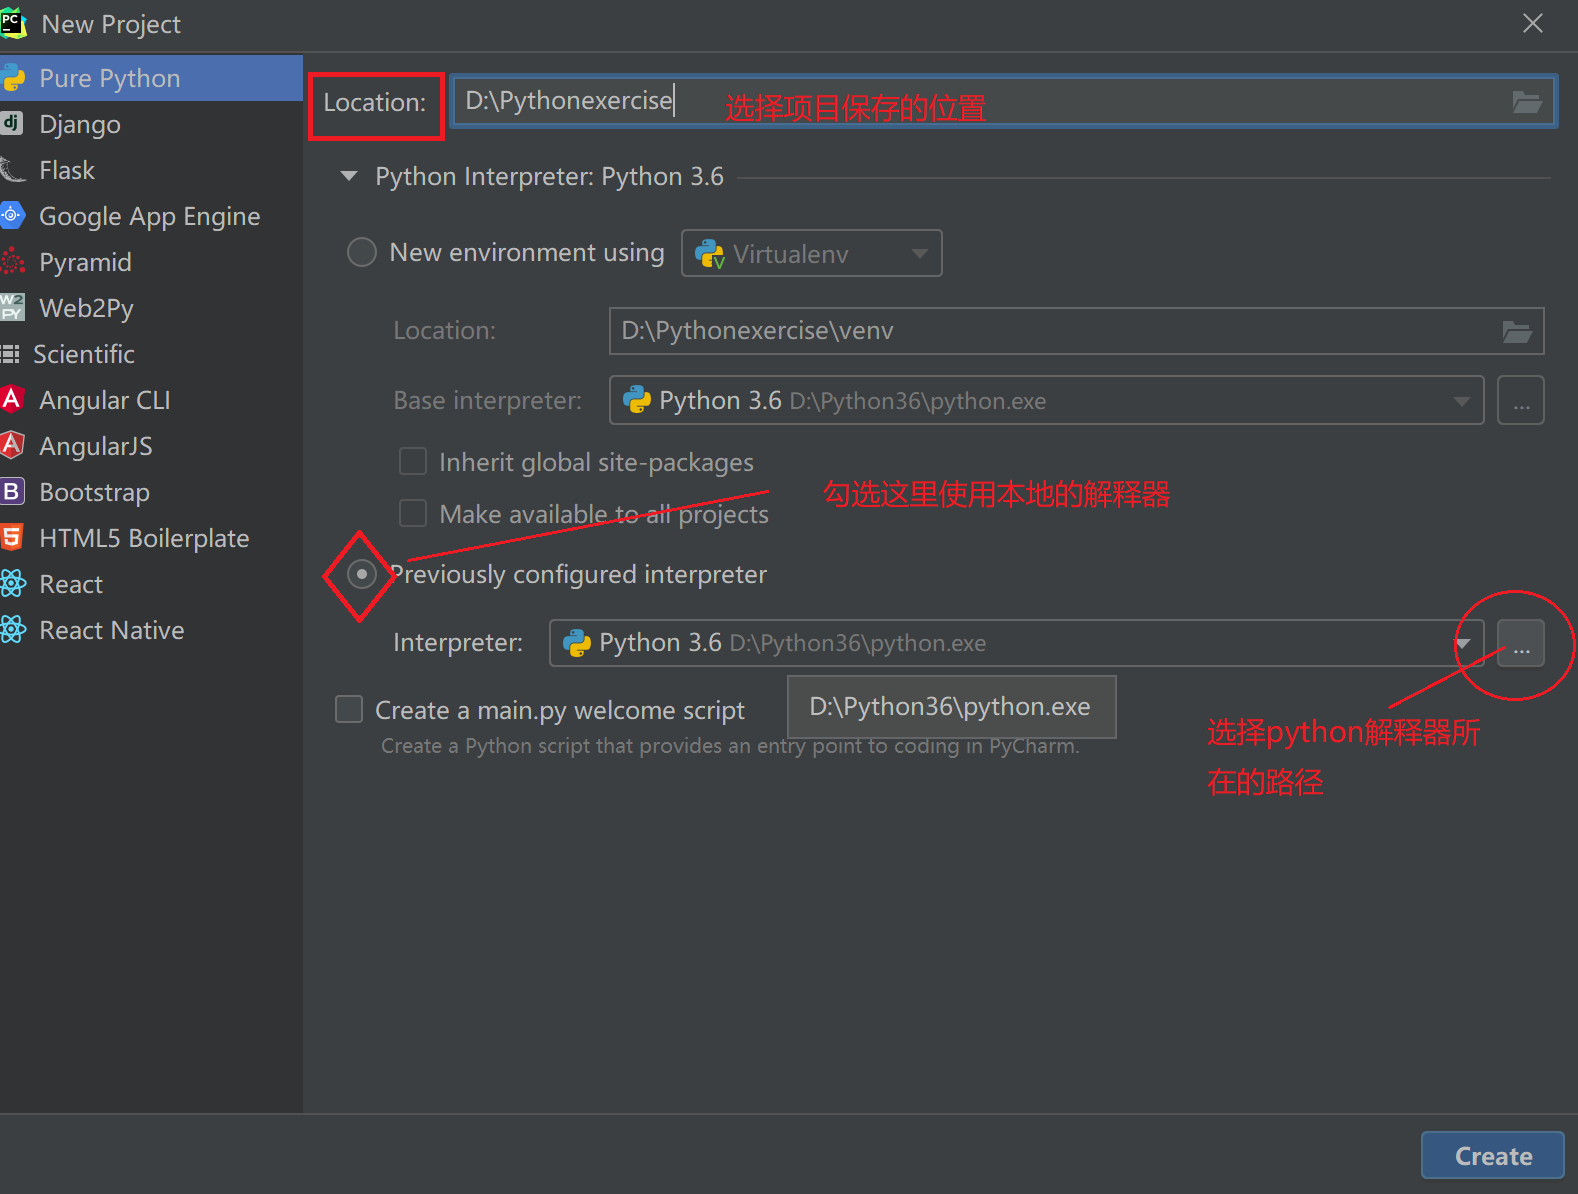Screen dimensions: 1578x1194
Task: Select Pyramid project type
Action: [x=150, y=262]
